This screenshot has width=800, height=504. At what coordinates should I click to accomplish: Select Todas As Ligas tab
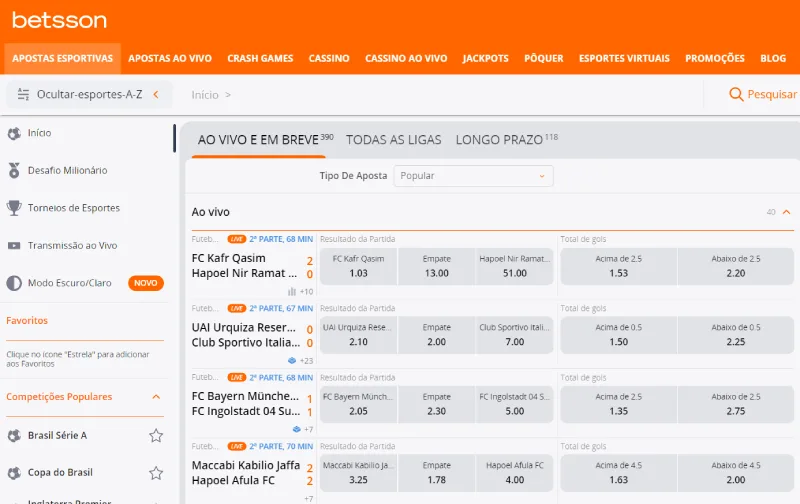(x=393, y=140)
